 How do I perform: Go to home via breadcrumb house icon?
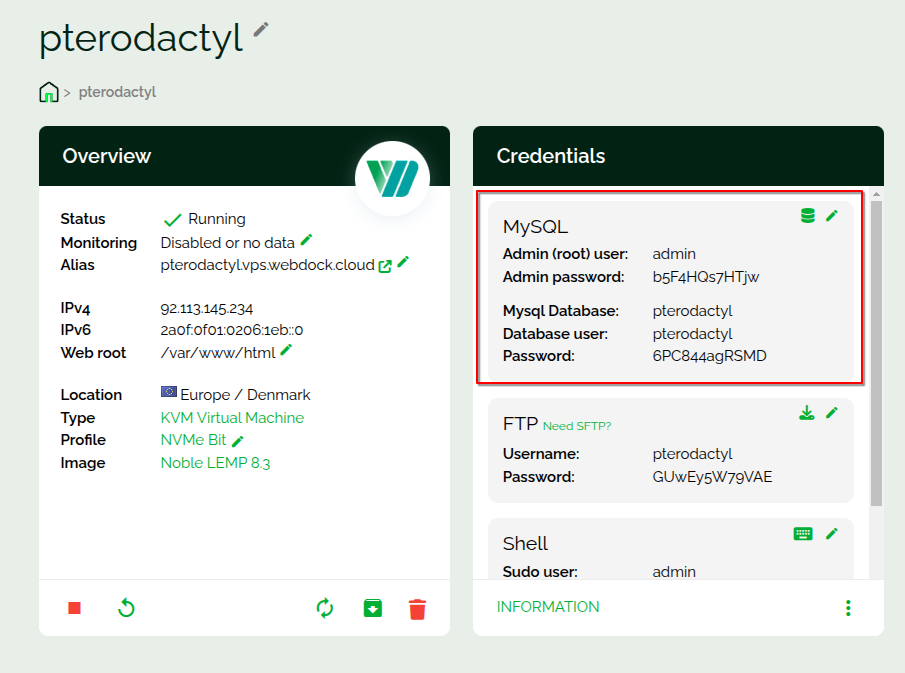tap(48, 93)
